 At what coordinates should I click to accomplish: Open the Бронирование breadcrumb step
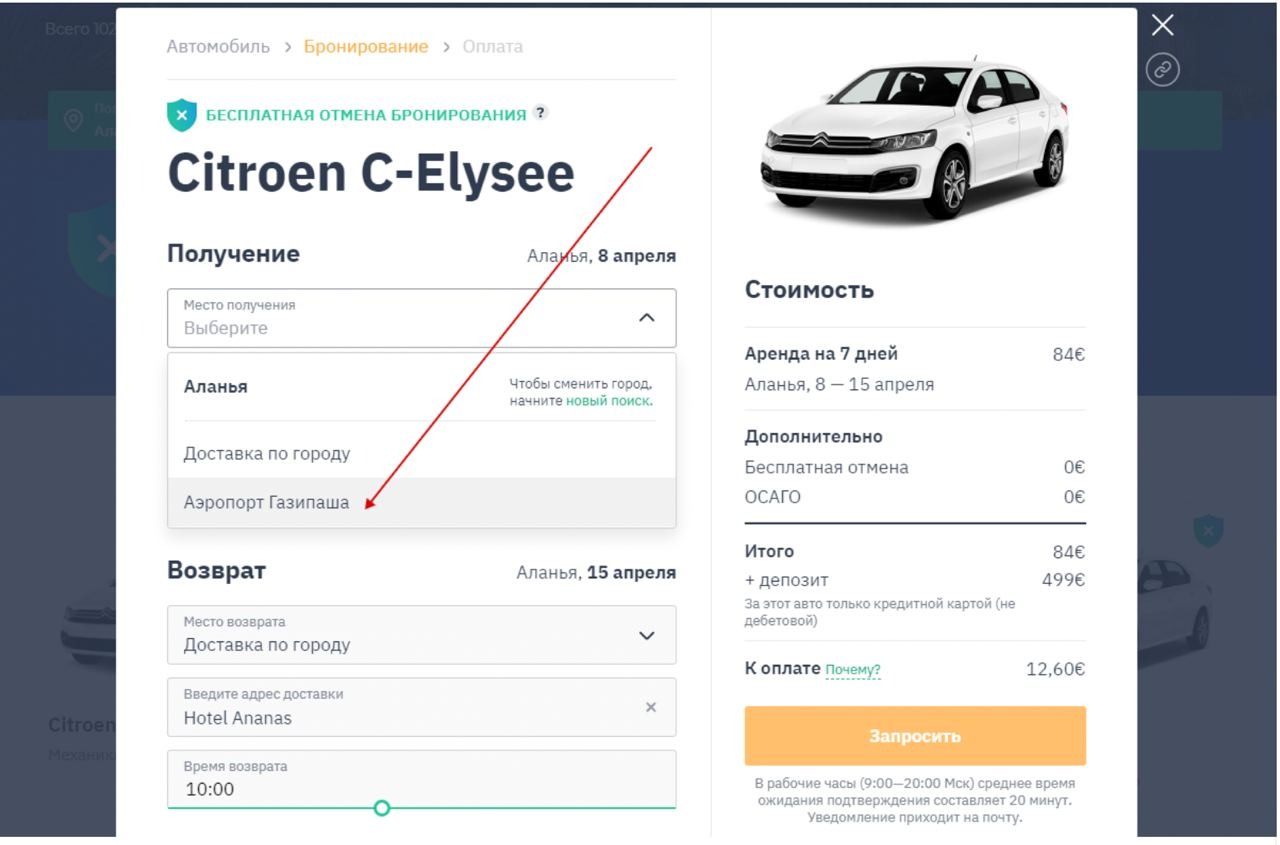(x=366, y=47)
